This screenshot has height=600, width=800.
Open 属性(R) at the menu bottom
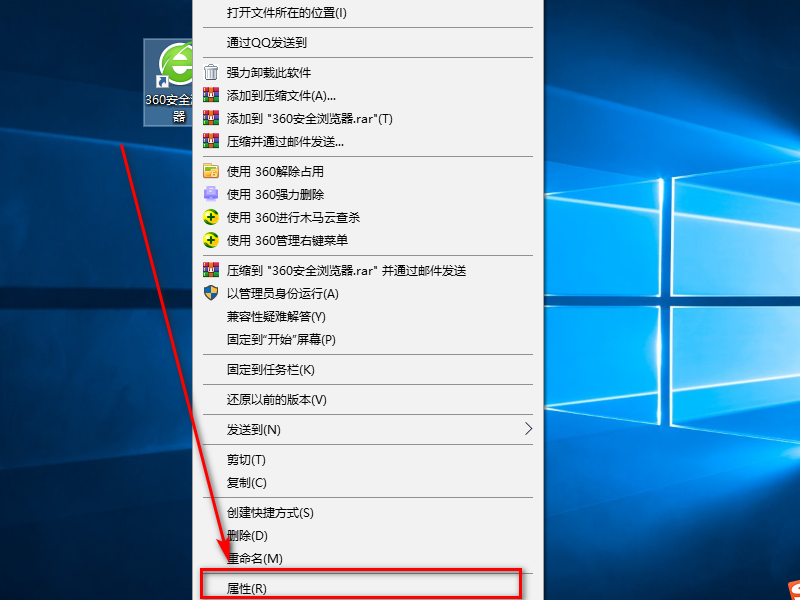tap(368, 589)
